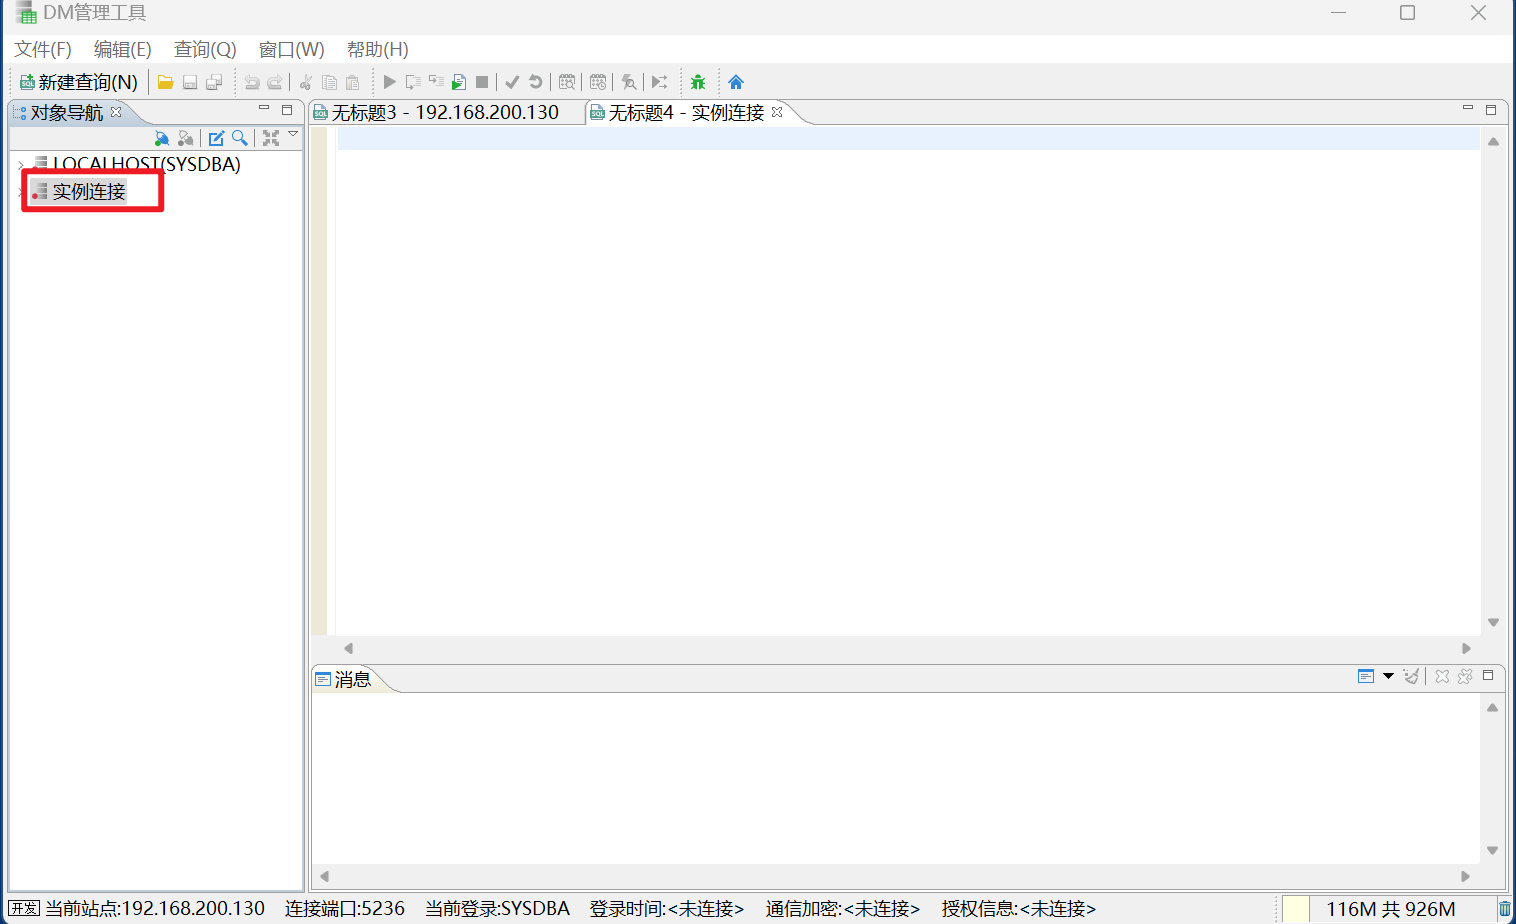The height and width of the screenshot is (924, 1516).
Task: Connect to the instance via the plug icon
Action: [161, 138]
